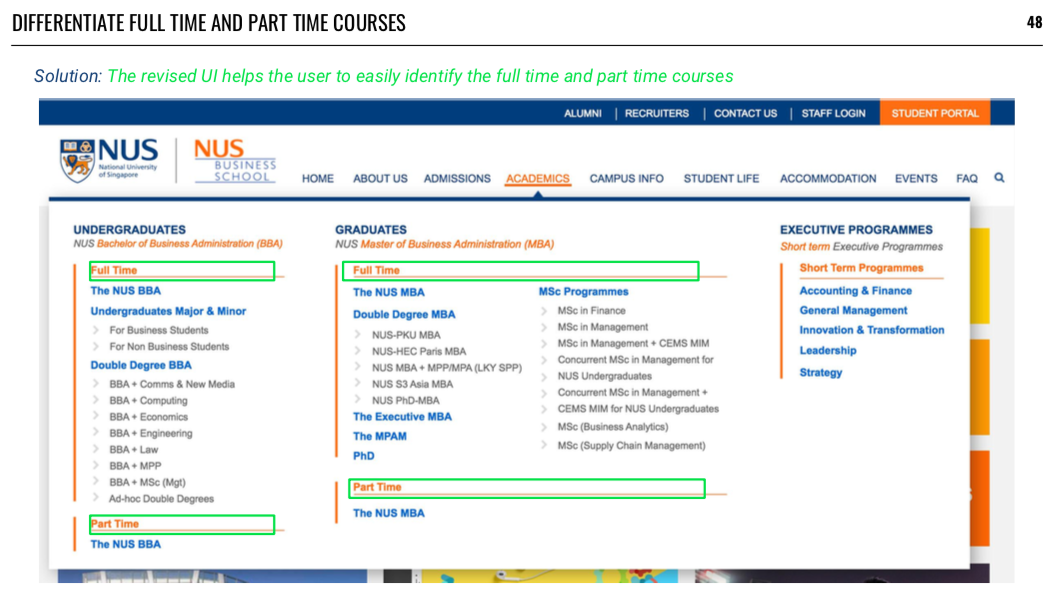The width and height of the screenshot is (1057, 596).
Task: Select MSc in Finance
Action: (591, 311)
